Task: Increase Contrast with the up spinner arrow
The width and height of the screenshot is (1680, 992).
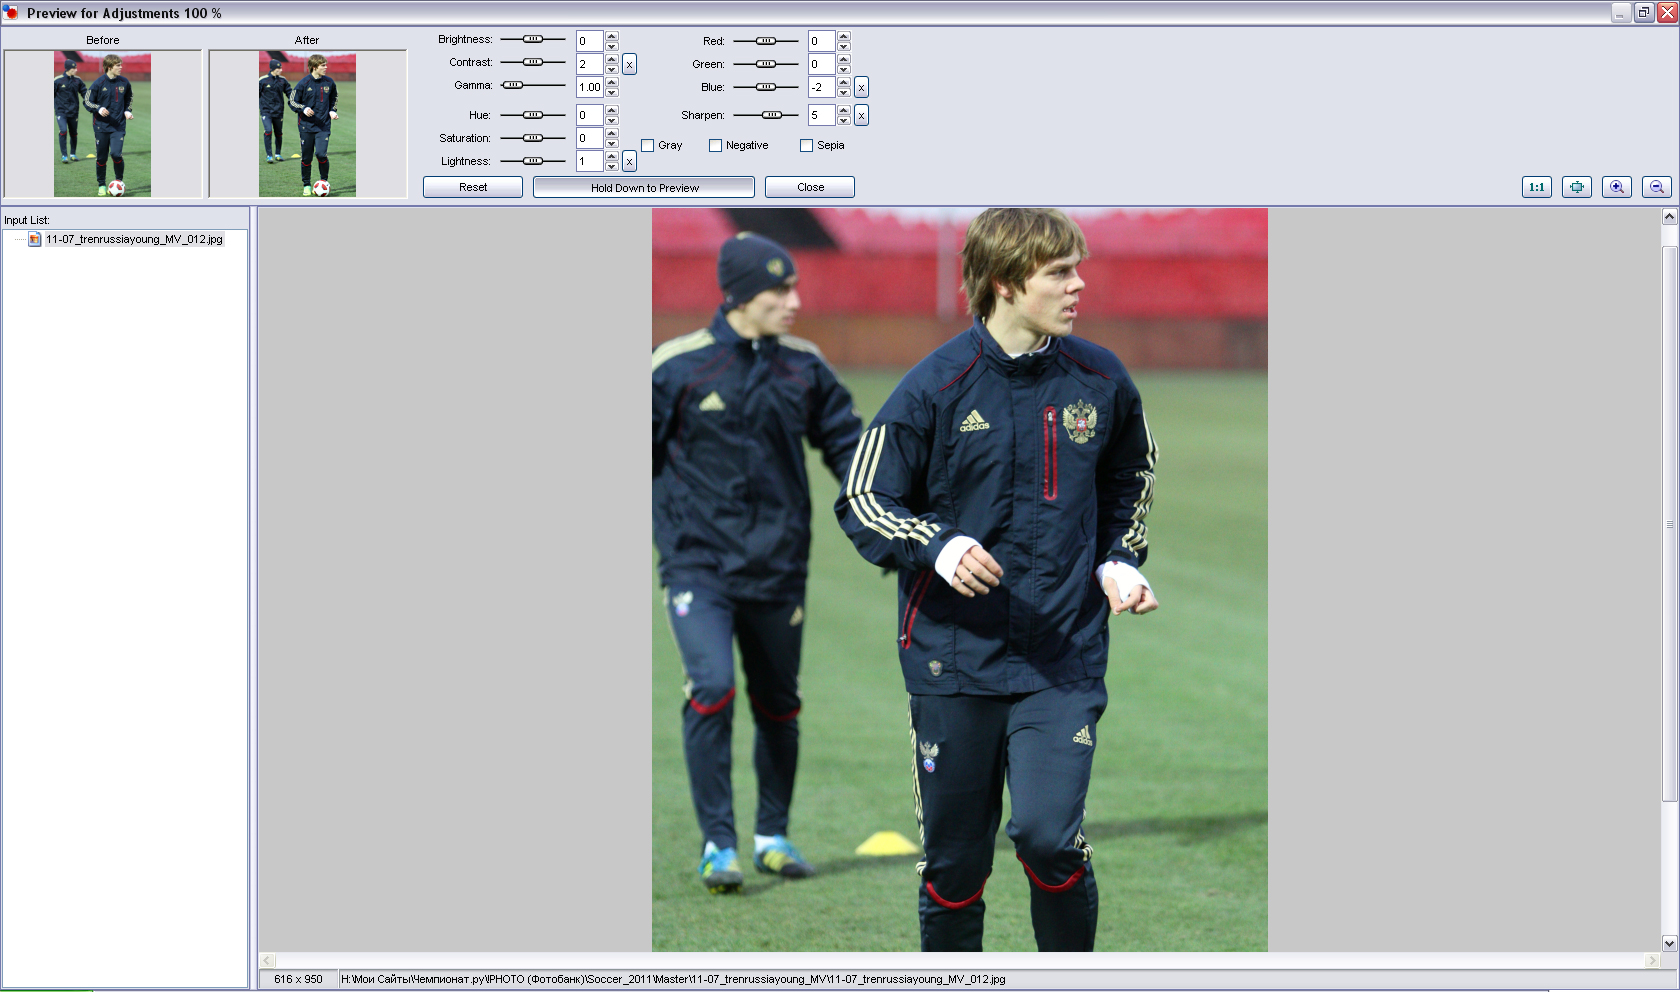Action: (x=612, y=59)
